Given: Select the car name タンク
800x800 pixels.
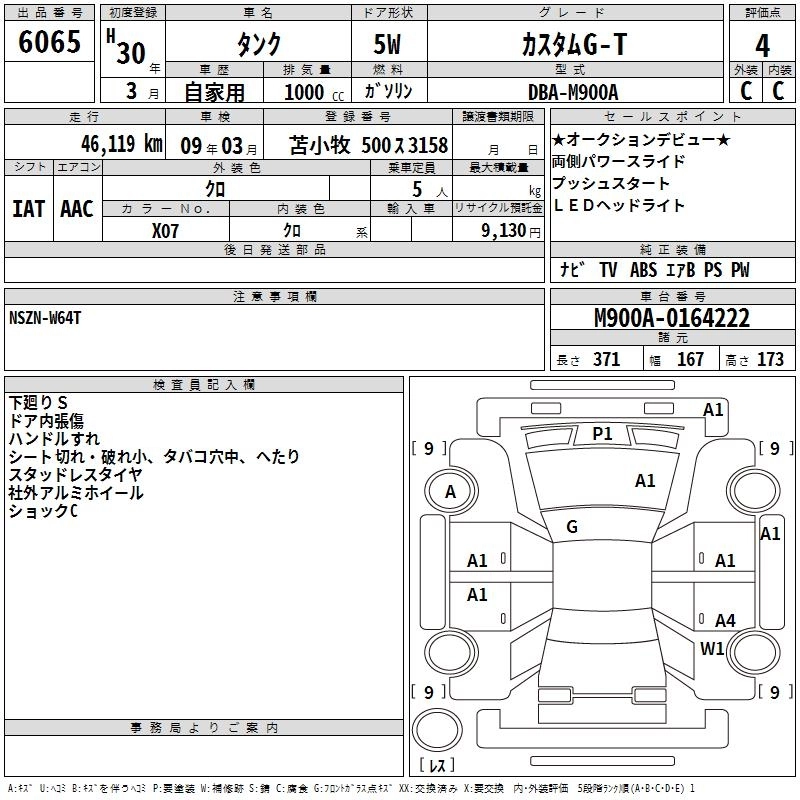Looking at the screenshot, I should point(256,46).
